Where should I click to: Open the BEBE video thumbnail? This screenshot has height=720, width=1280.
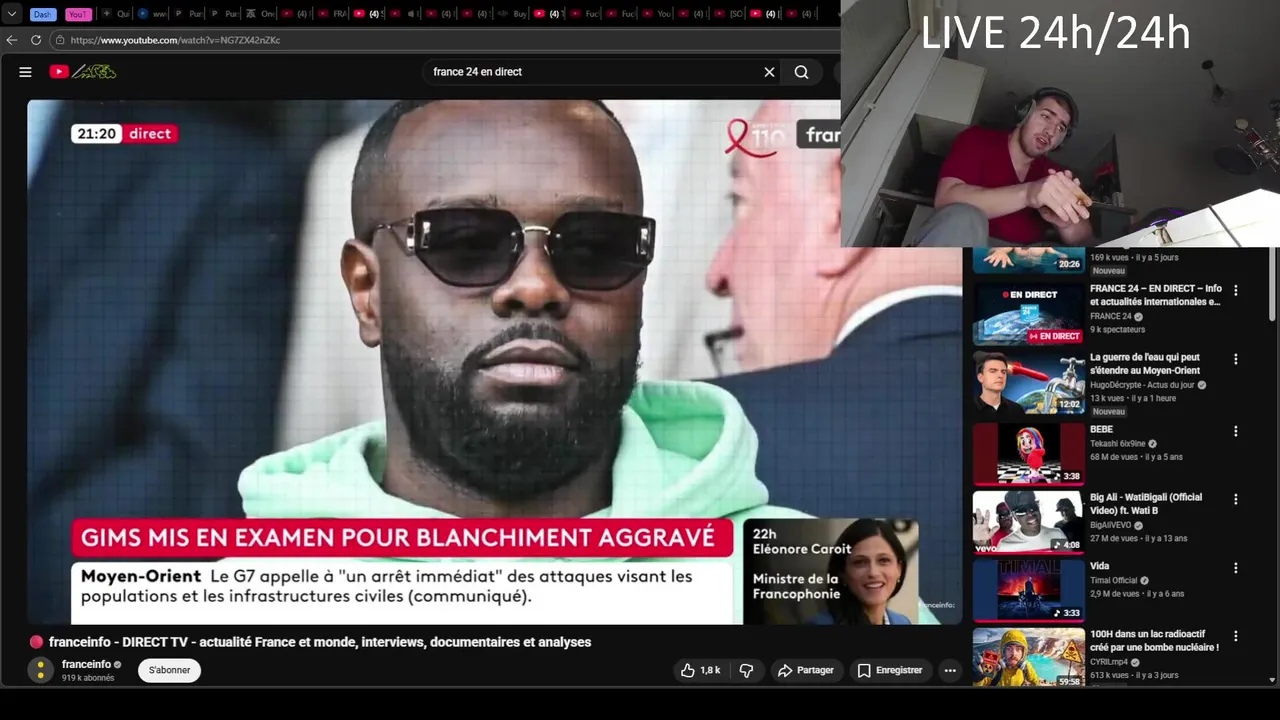coord(1028,453)
